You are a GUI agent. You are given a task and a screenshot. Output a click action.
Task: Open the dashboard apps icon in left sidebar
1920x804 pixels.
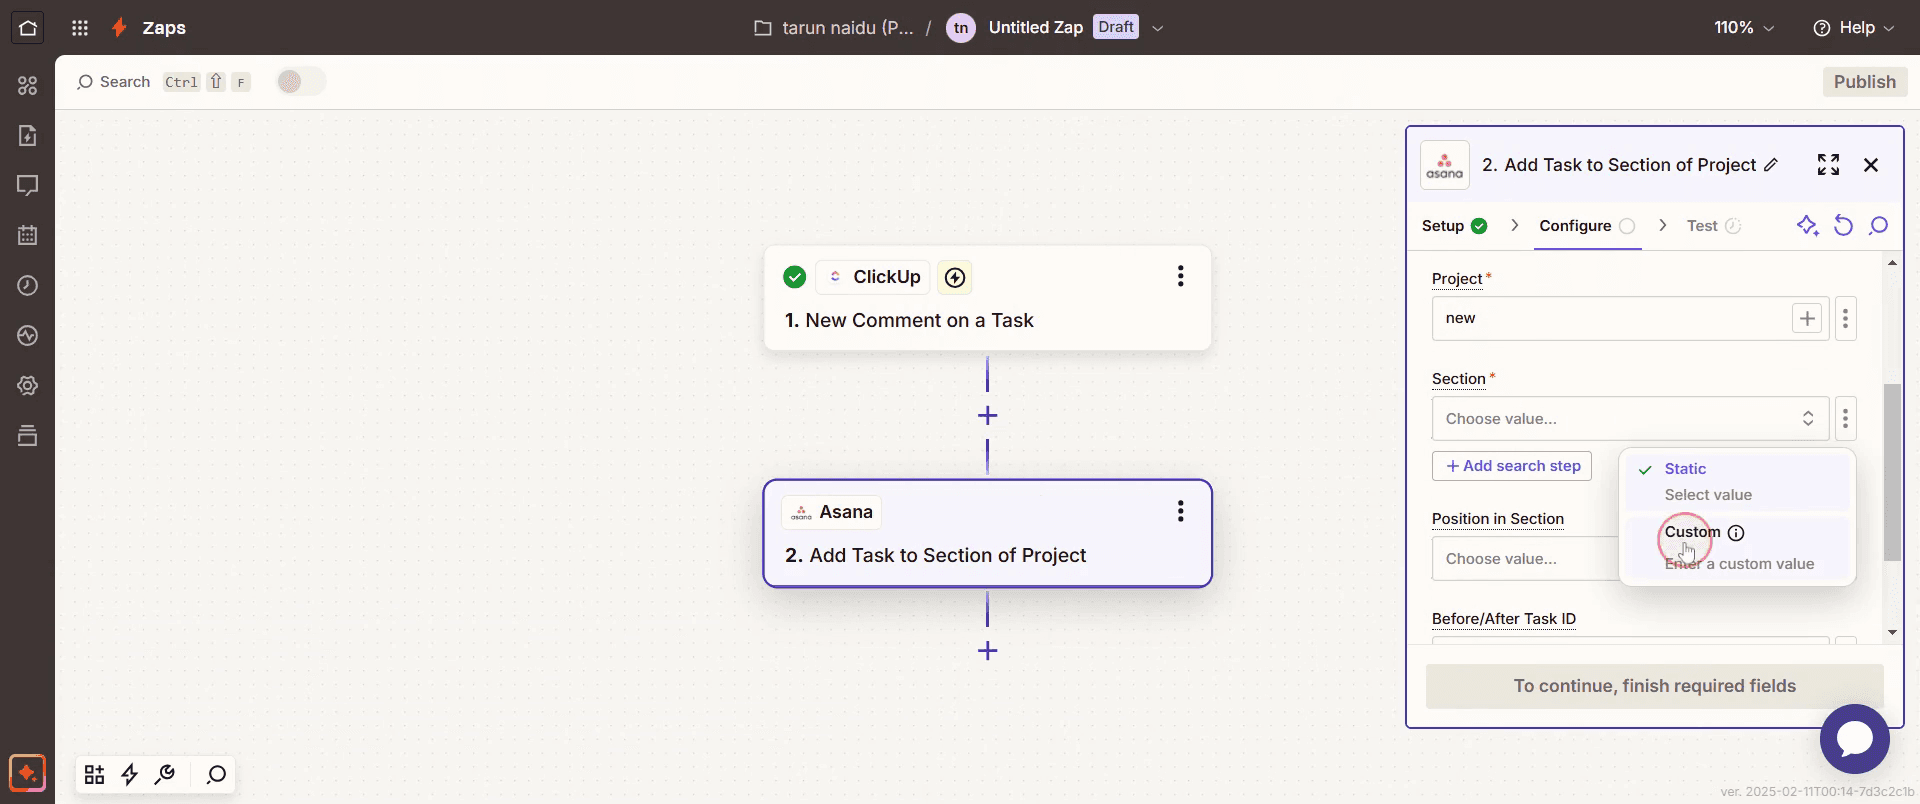(x=28, y=86)
